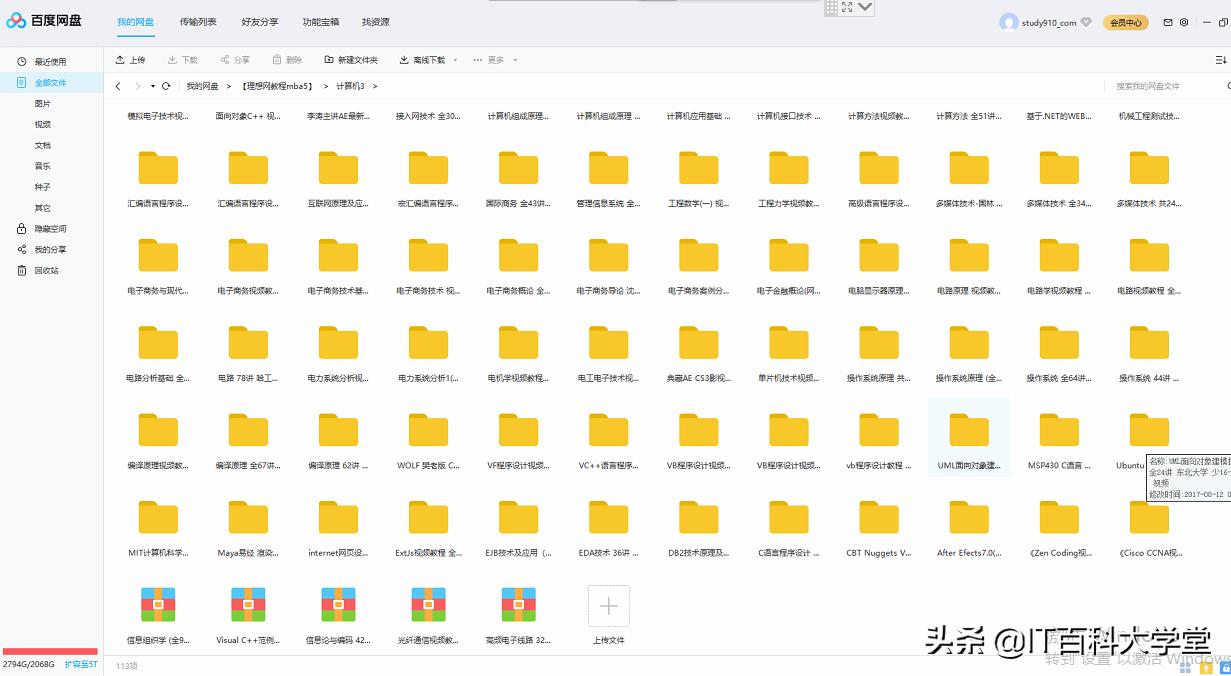
Task: Open the 功能宝箱 menu item
Action: pos(319,20)
